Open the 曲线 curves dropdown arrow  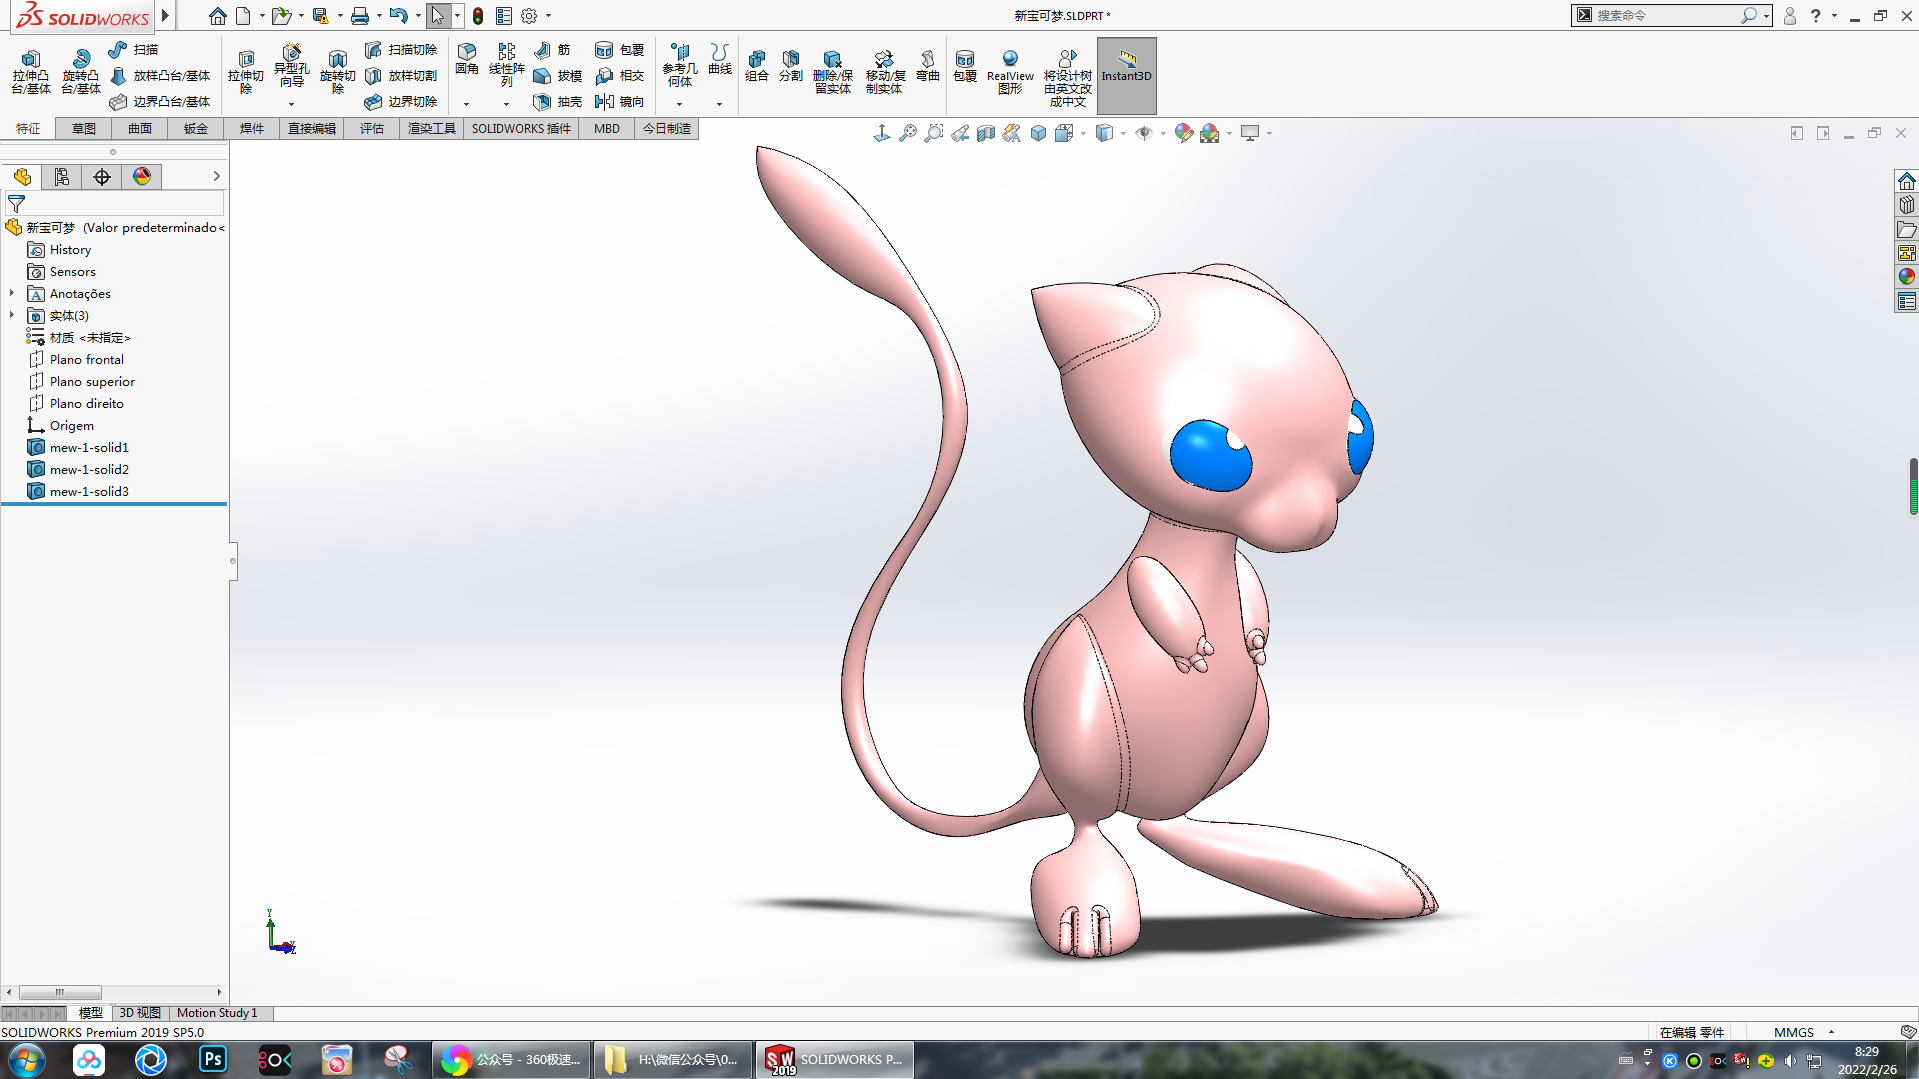click(x=719, y=104)
